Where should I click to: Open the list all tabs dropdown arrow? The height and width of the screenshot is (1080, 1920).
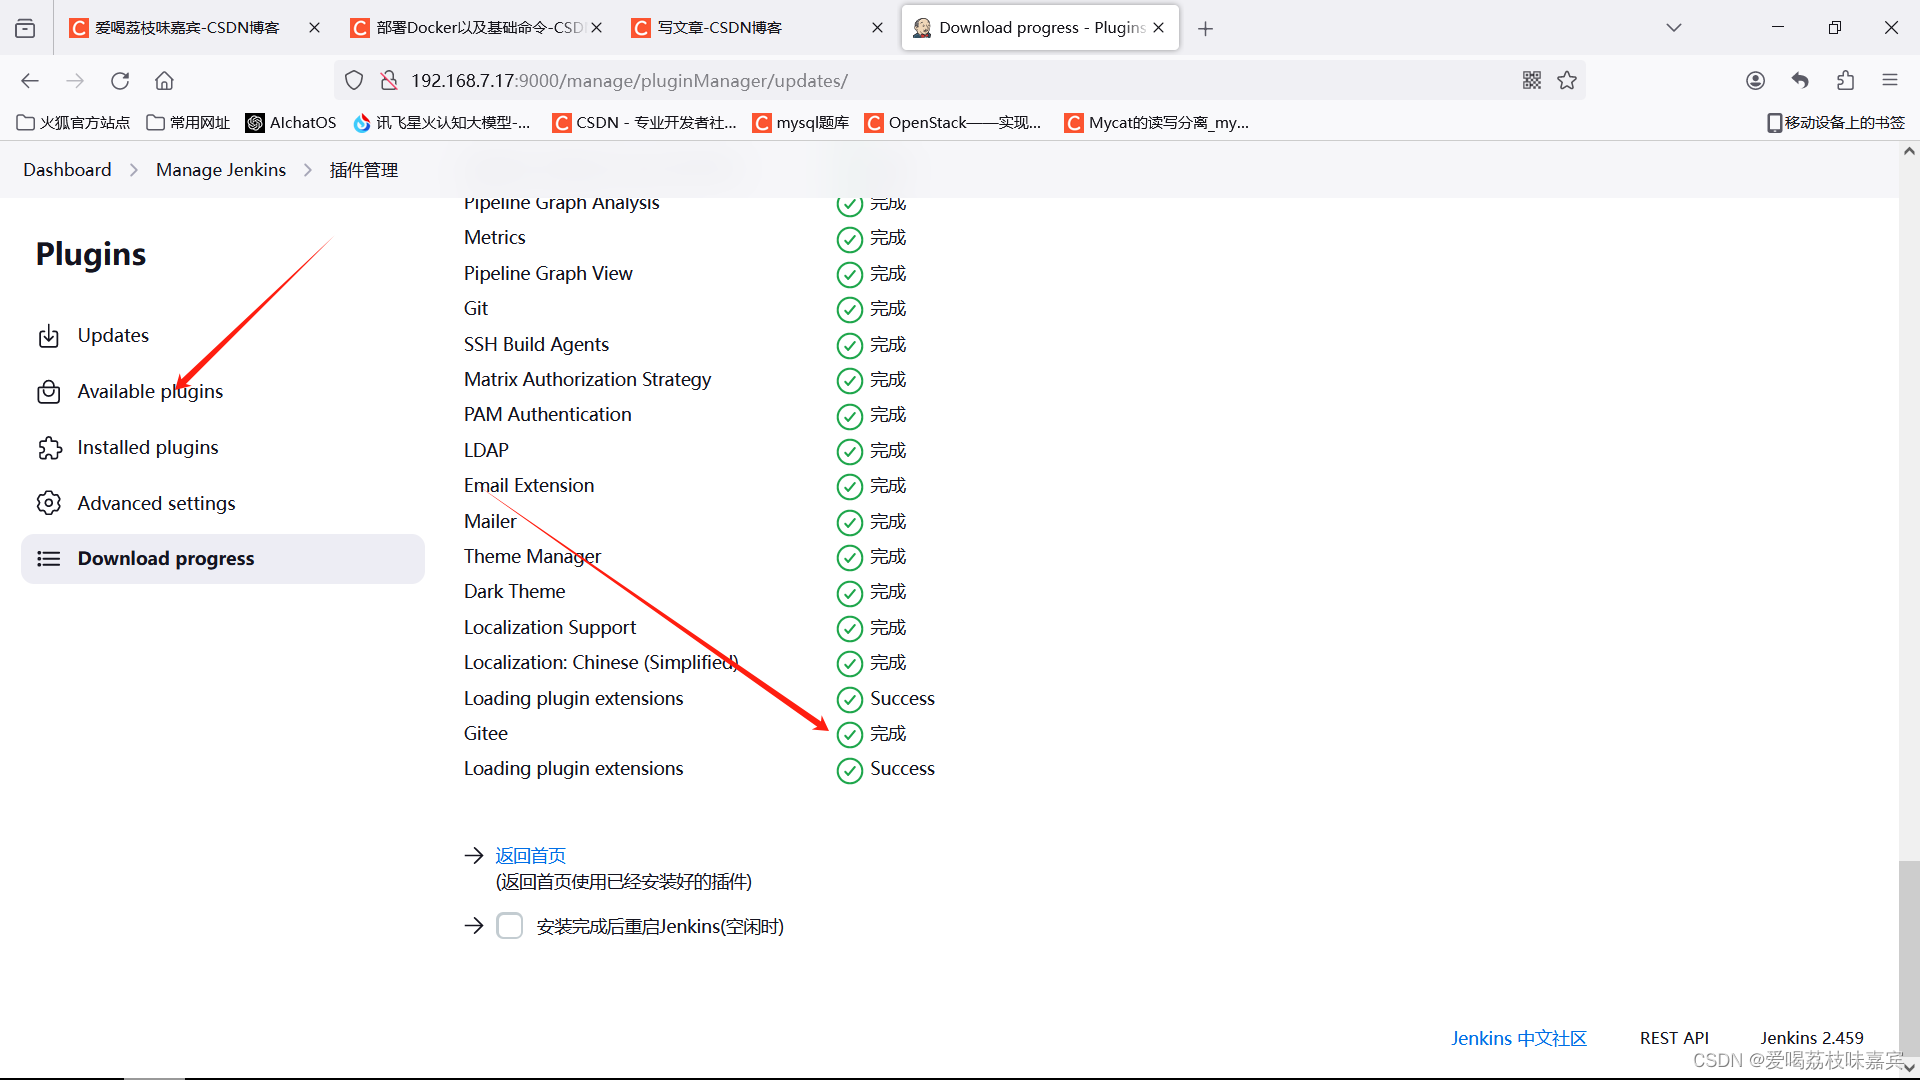pyautogui.click(x=1674, y=28)
